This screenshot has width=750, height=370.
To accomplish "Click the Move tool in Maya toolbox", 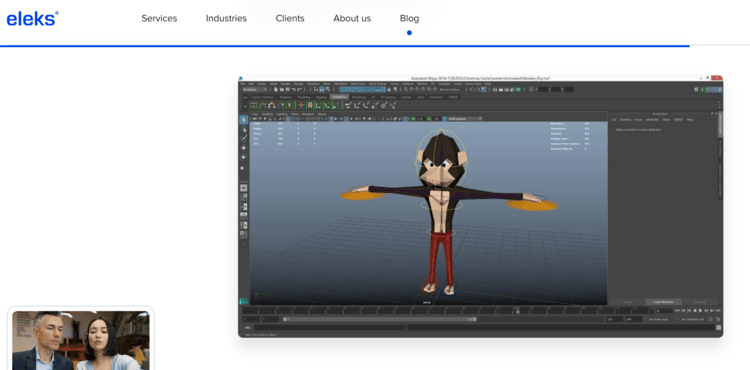I will (x=244, y=148).
